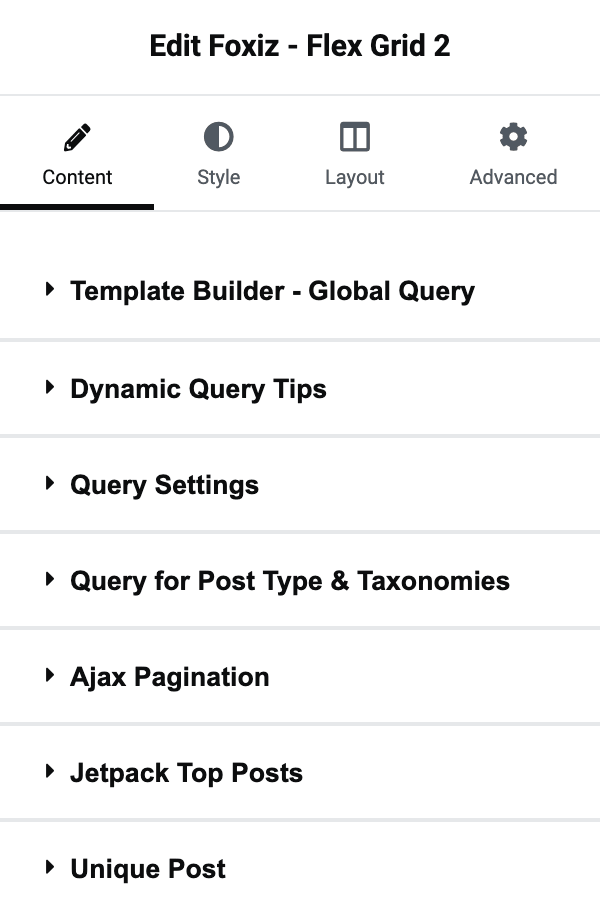Viewport: 600px width, 914px height.
Task: Open Query for Post Type & Taxonomies title
Action: tap(290, 582)
